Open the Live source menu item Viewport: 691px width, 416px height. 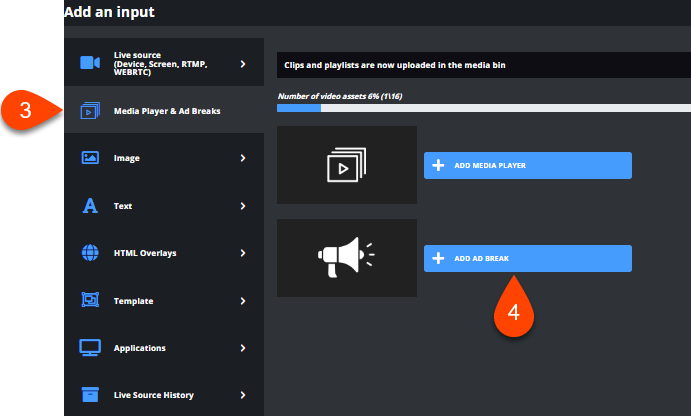(x=164, y=63)
